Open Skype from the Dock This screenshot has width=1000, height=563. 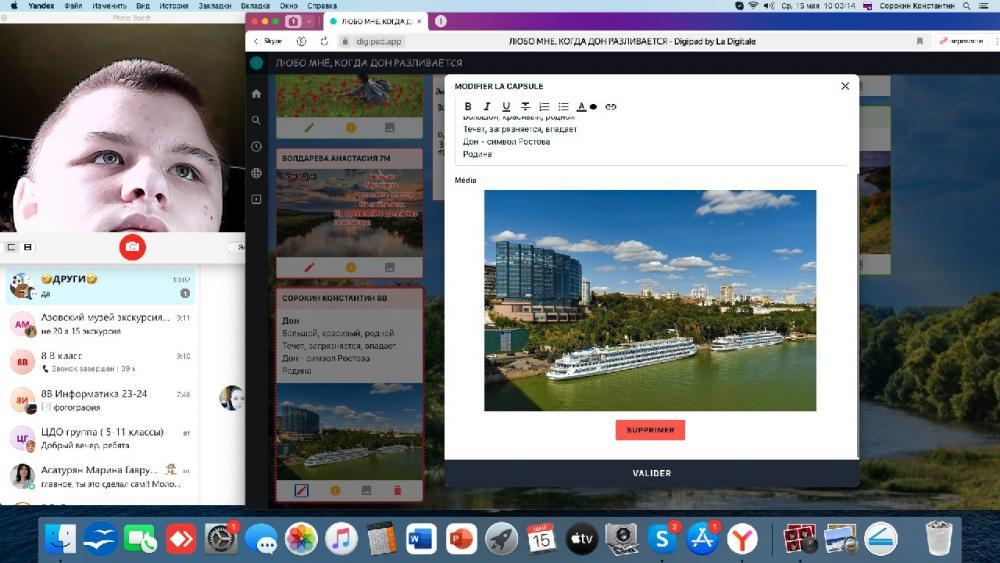662,539
